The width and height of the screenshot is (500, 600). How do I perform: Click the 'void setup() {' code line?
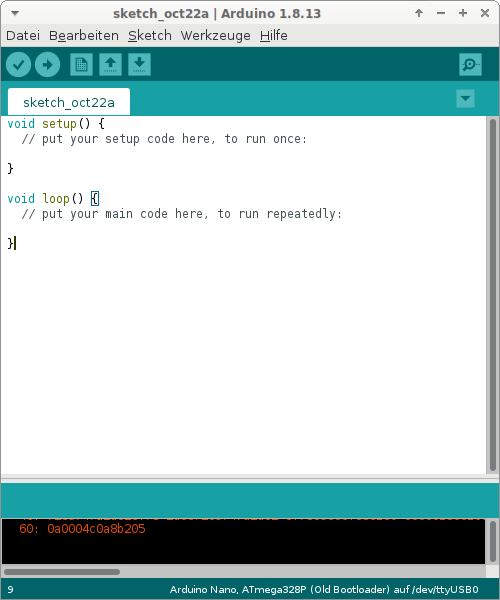coord(56,124)
